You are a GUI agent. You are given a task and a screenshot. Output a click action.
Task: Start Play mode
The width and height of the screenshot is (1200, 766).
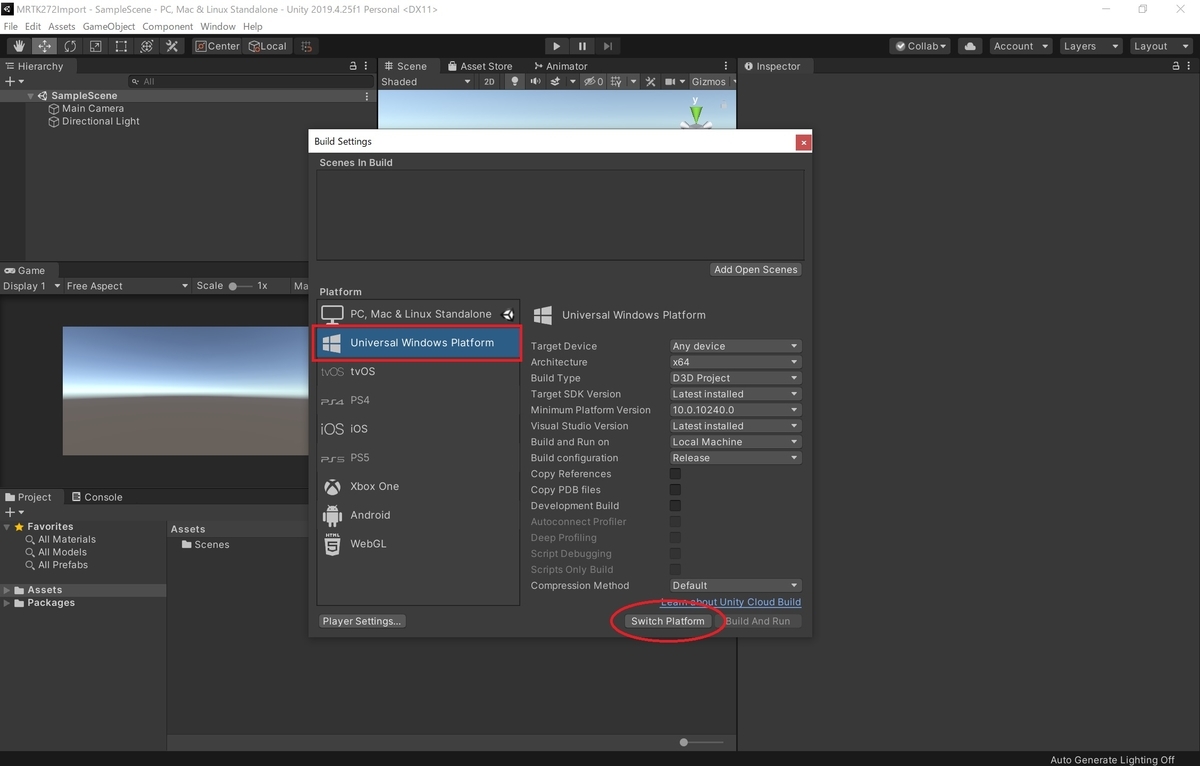(x=557, y=46)
